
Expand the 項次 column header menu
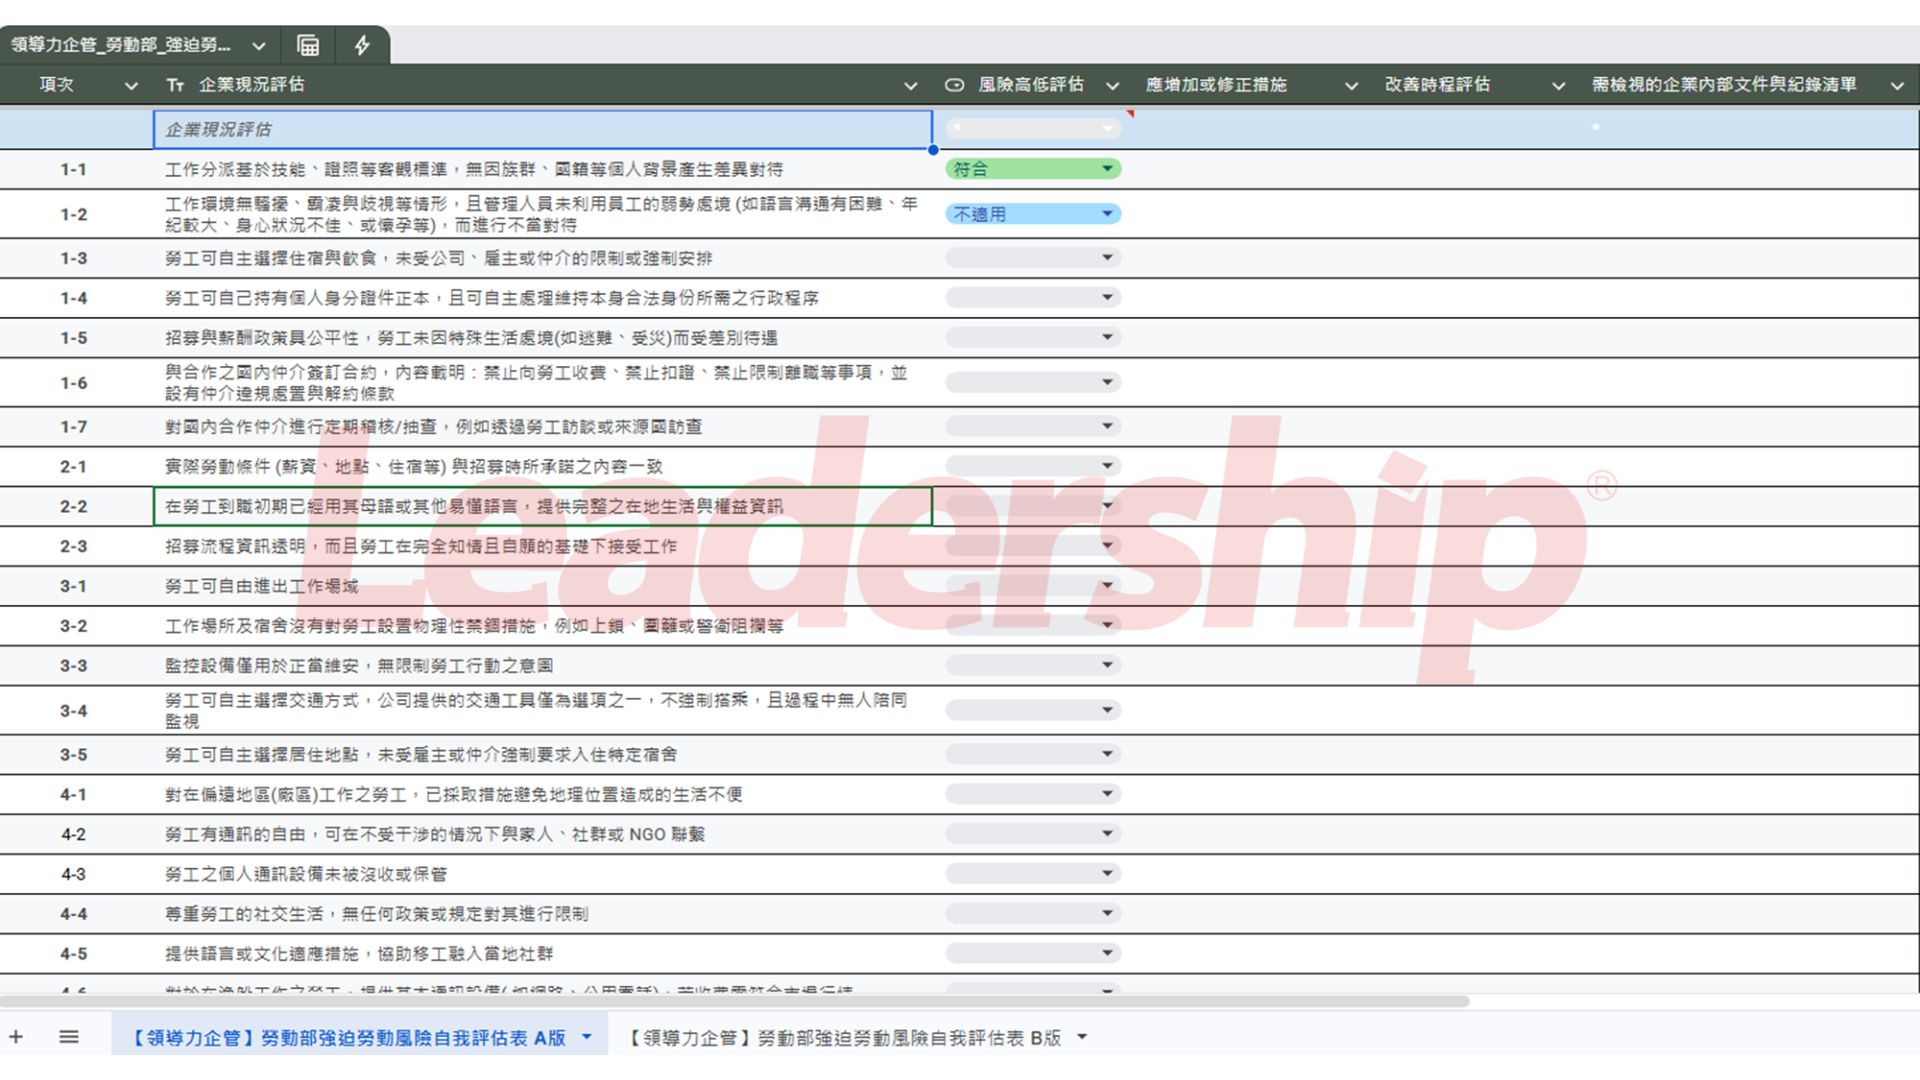pyautogui.click(x=131, y=86)
